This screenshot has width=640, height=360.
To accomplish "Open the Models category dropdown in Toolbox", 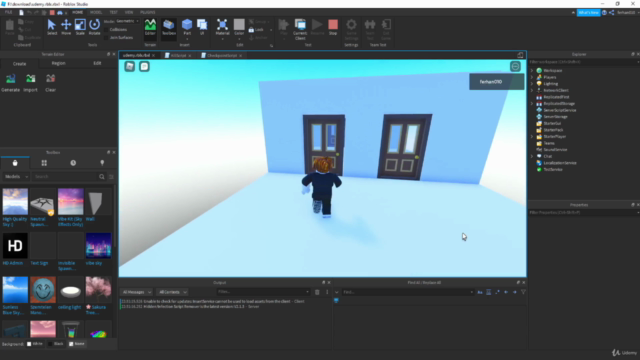I will tap(16, 177).
